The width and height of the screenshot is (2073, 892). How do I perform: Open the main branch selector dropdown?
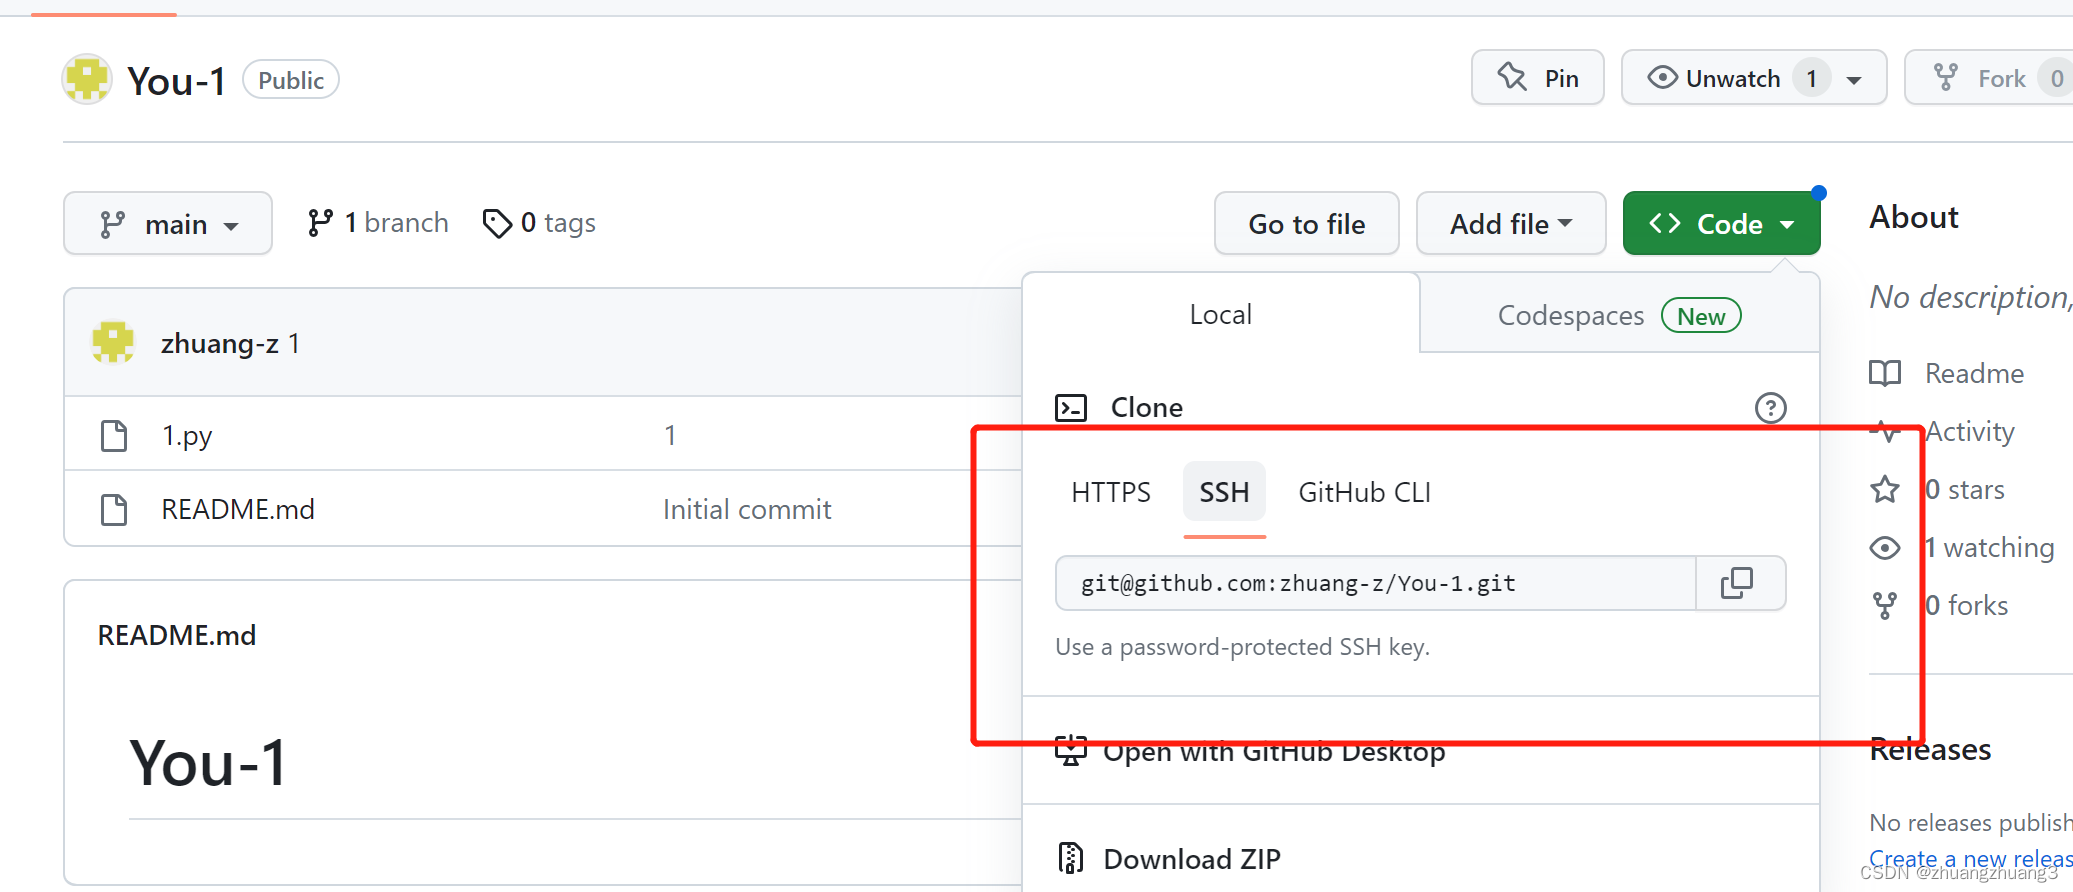pos(168,223)
